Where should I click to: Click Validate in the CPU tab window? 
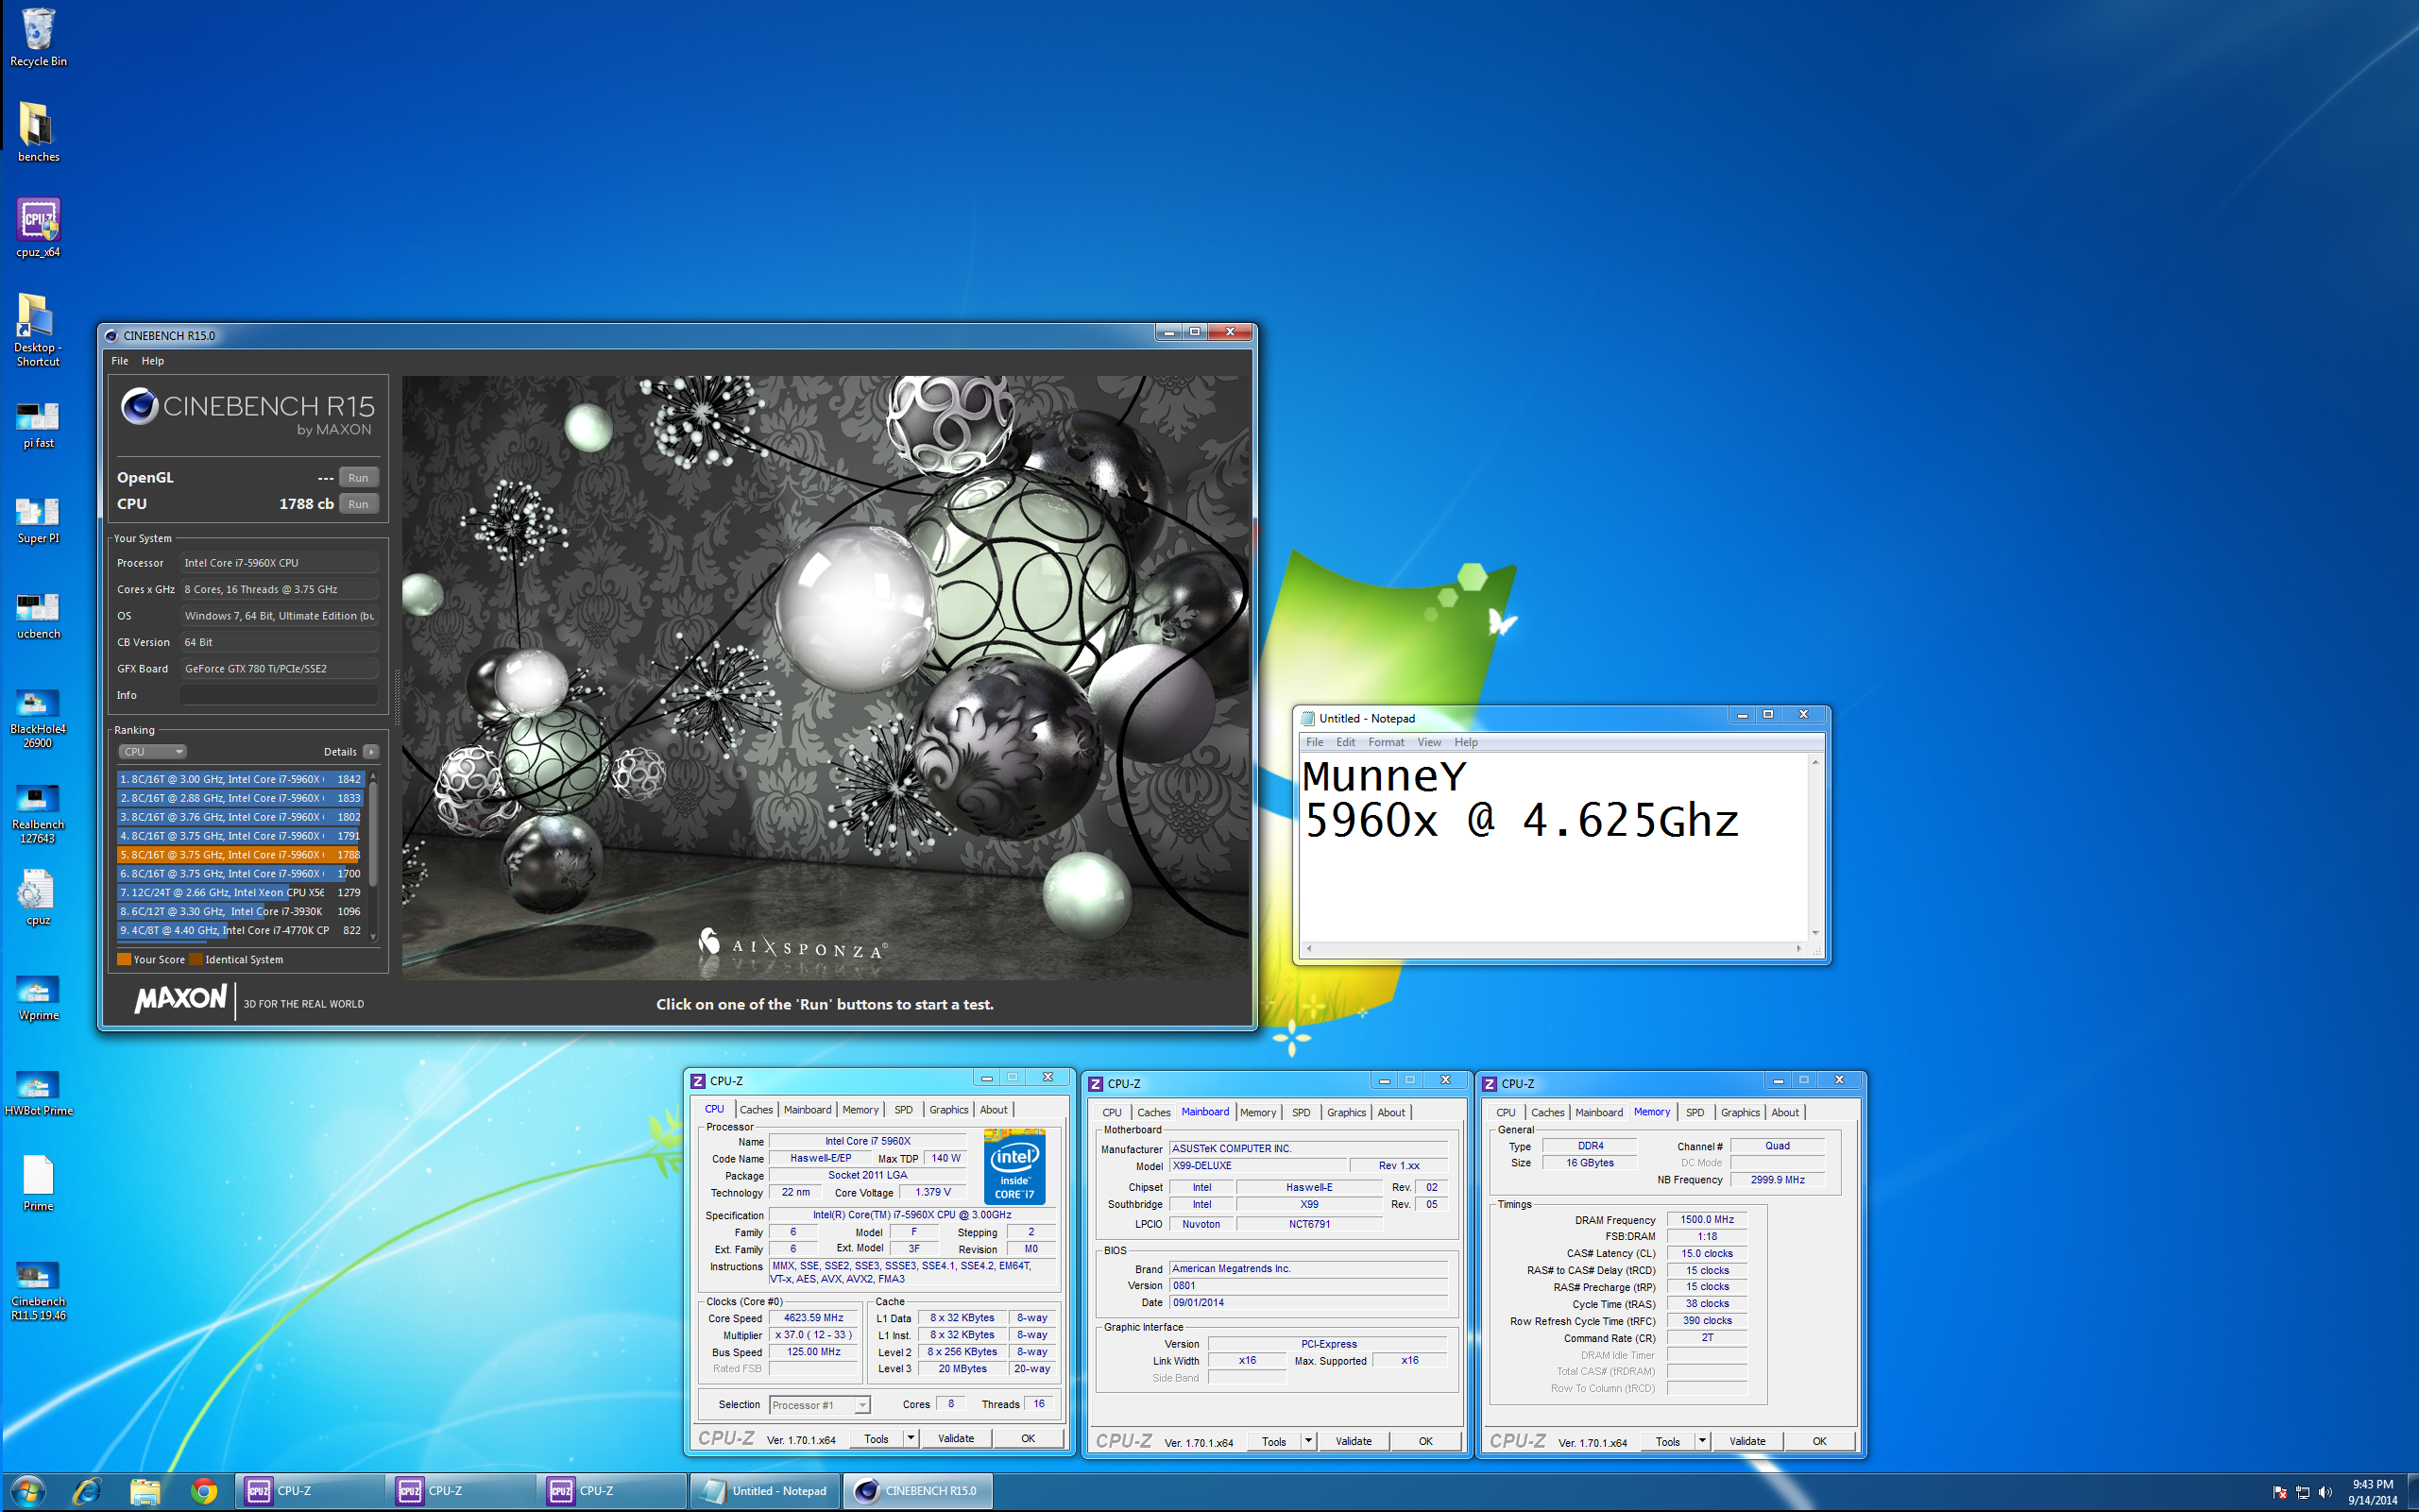click(955, 1438)
